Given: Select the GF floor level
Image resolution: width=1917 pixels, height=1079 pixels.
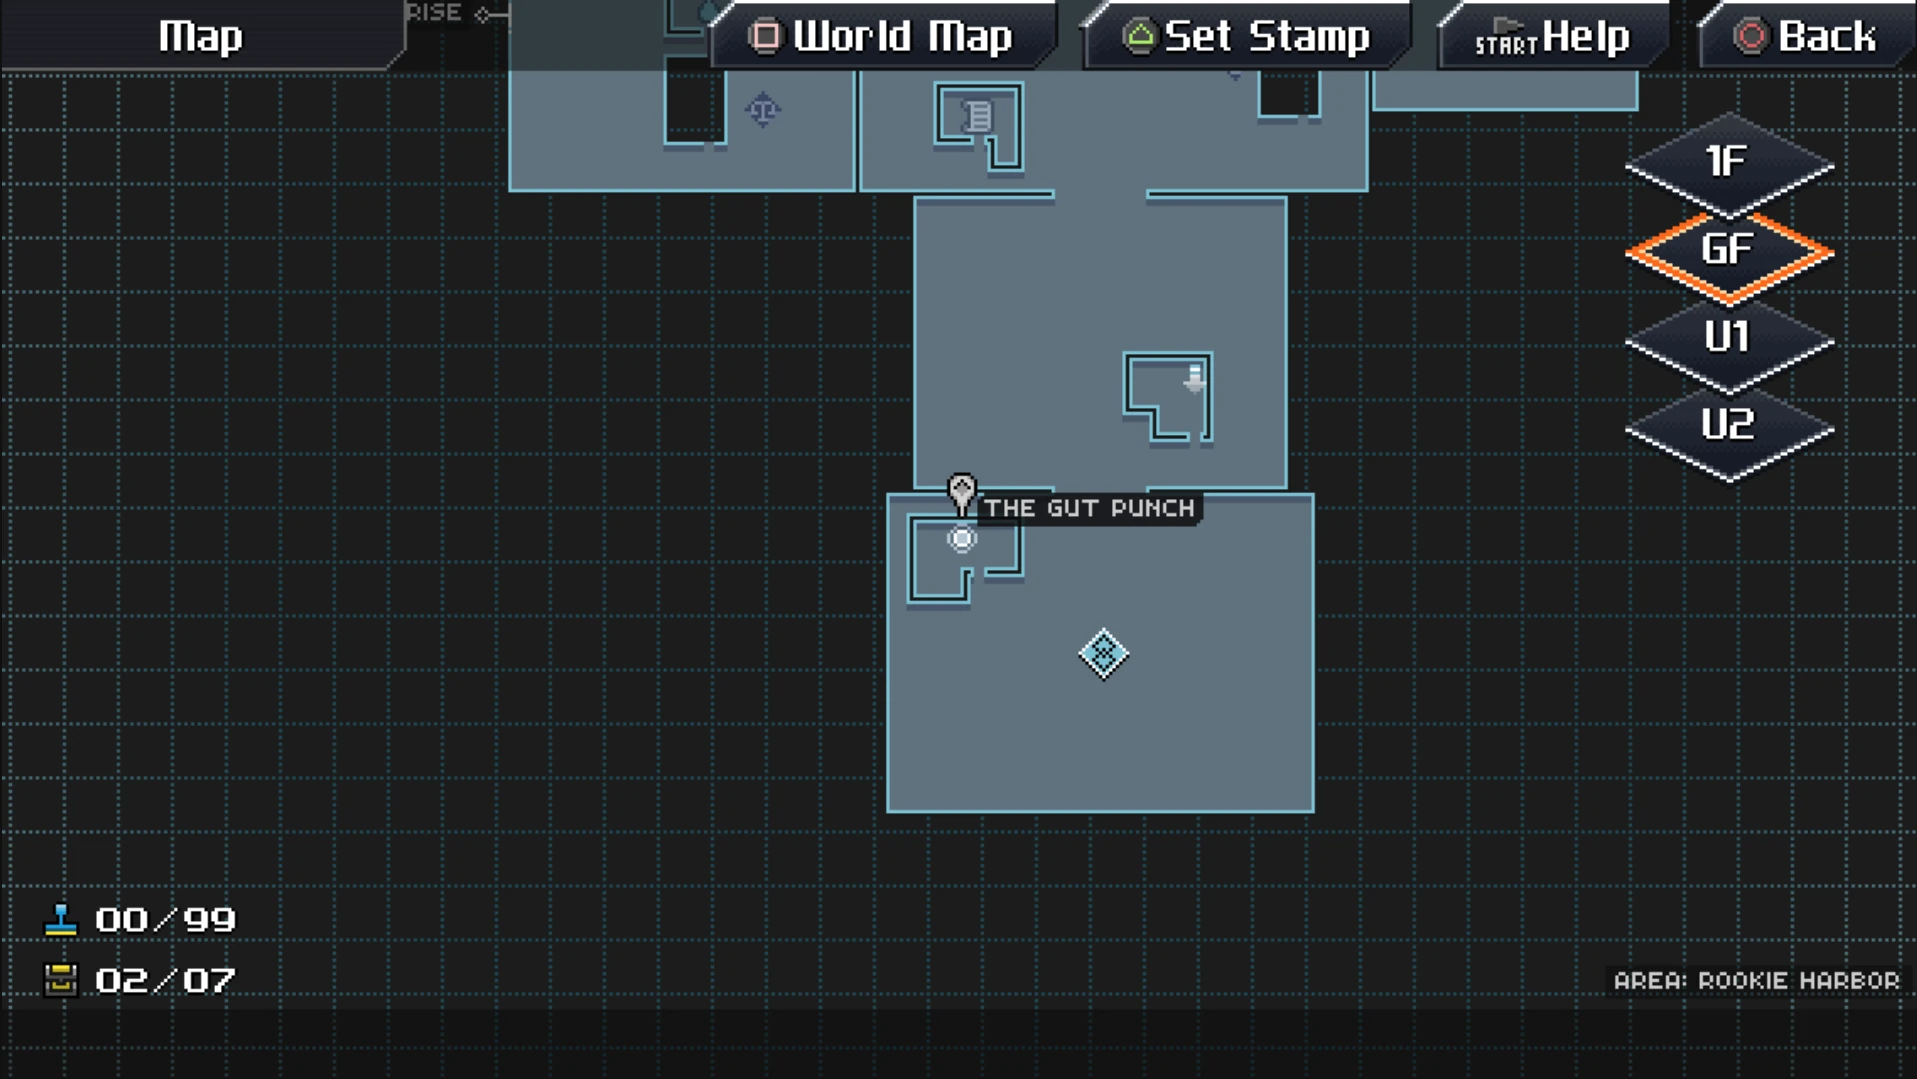Looking at the screenshot, I should click(1729, 251).
